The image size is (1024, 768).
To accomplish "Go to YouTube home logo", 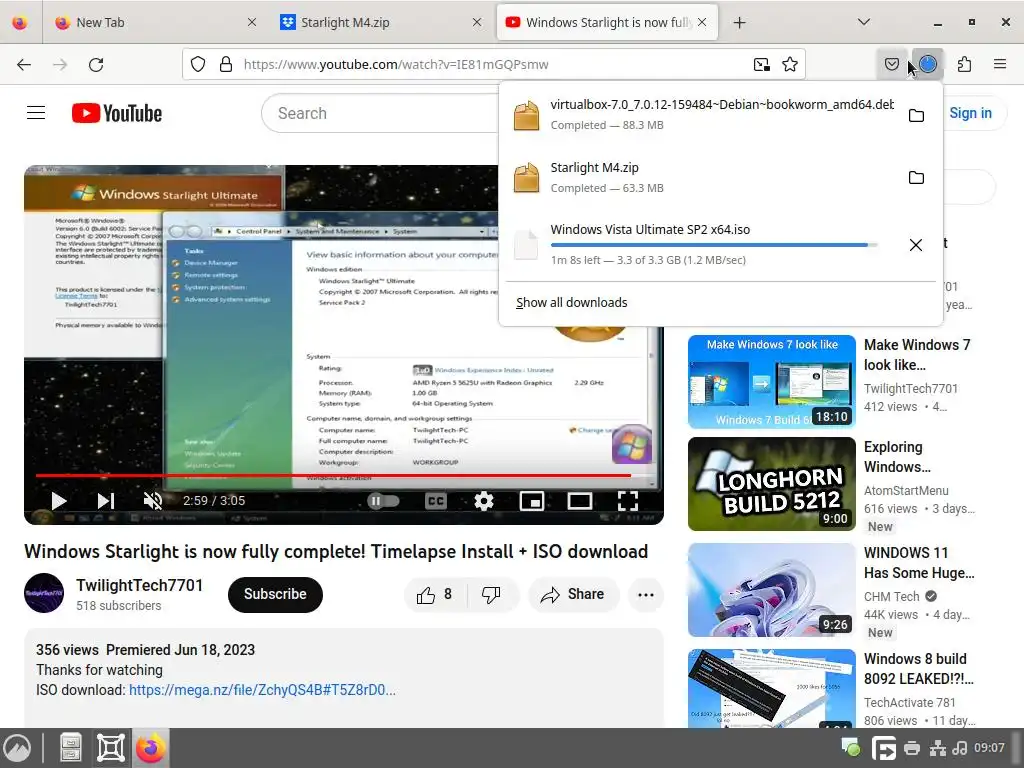I will pos(117,113).
